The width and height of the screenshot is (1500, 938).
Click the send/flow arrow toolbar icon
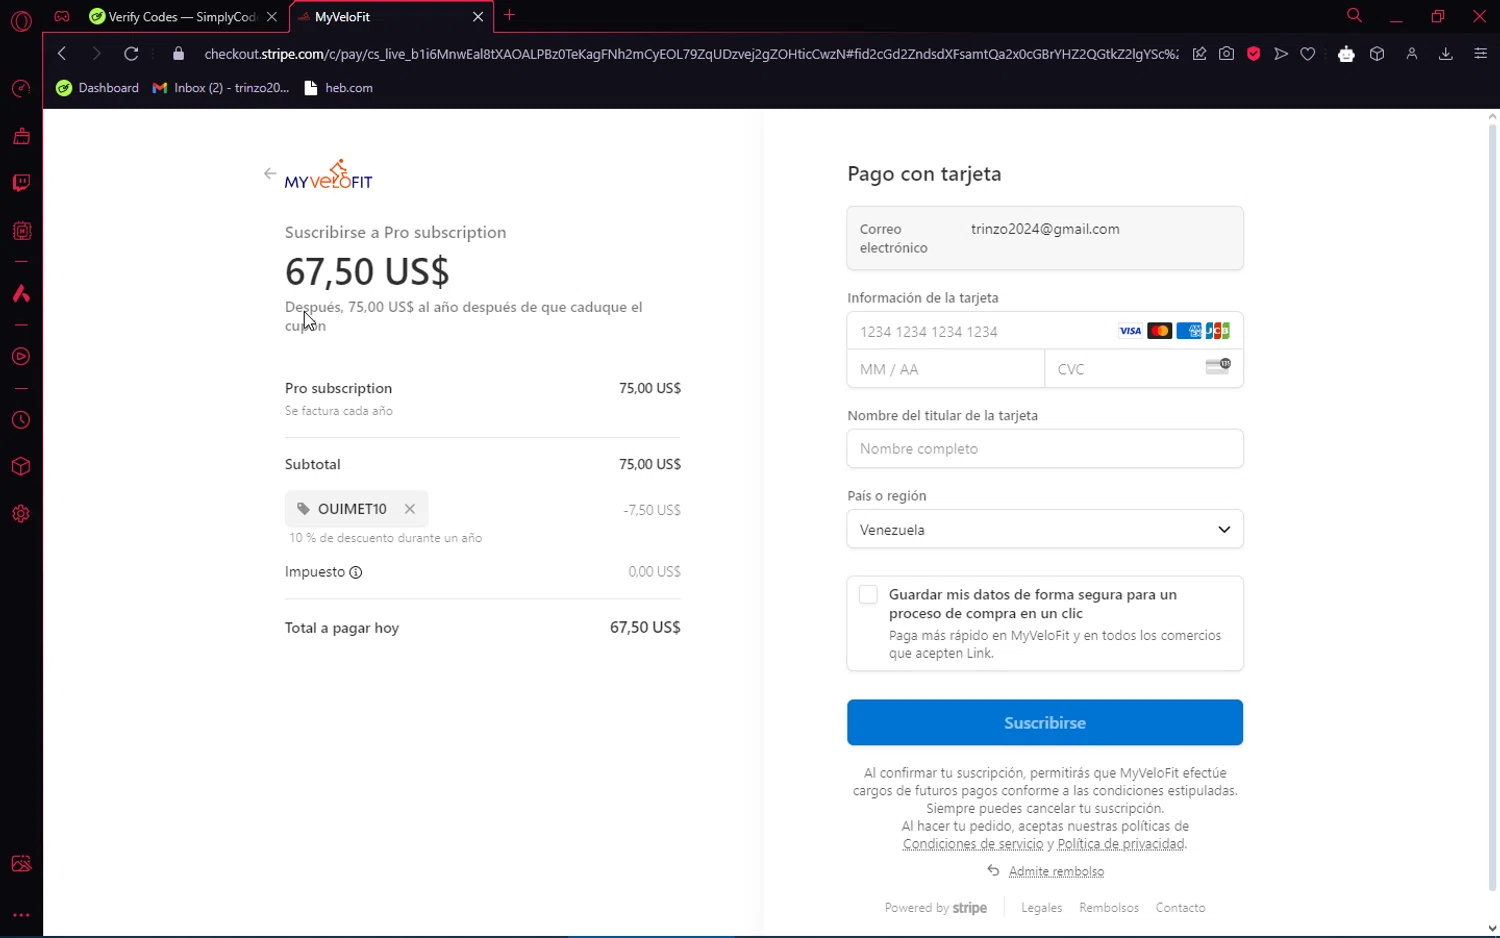coord(1281,54)
